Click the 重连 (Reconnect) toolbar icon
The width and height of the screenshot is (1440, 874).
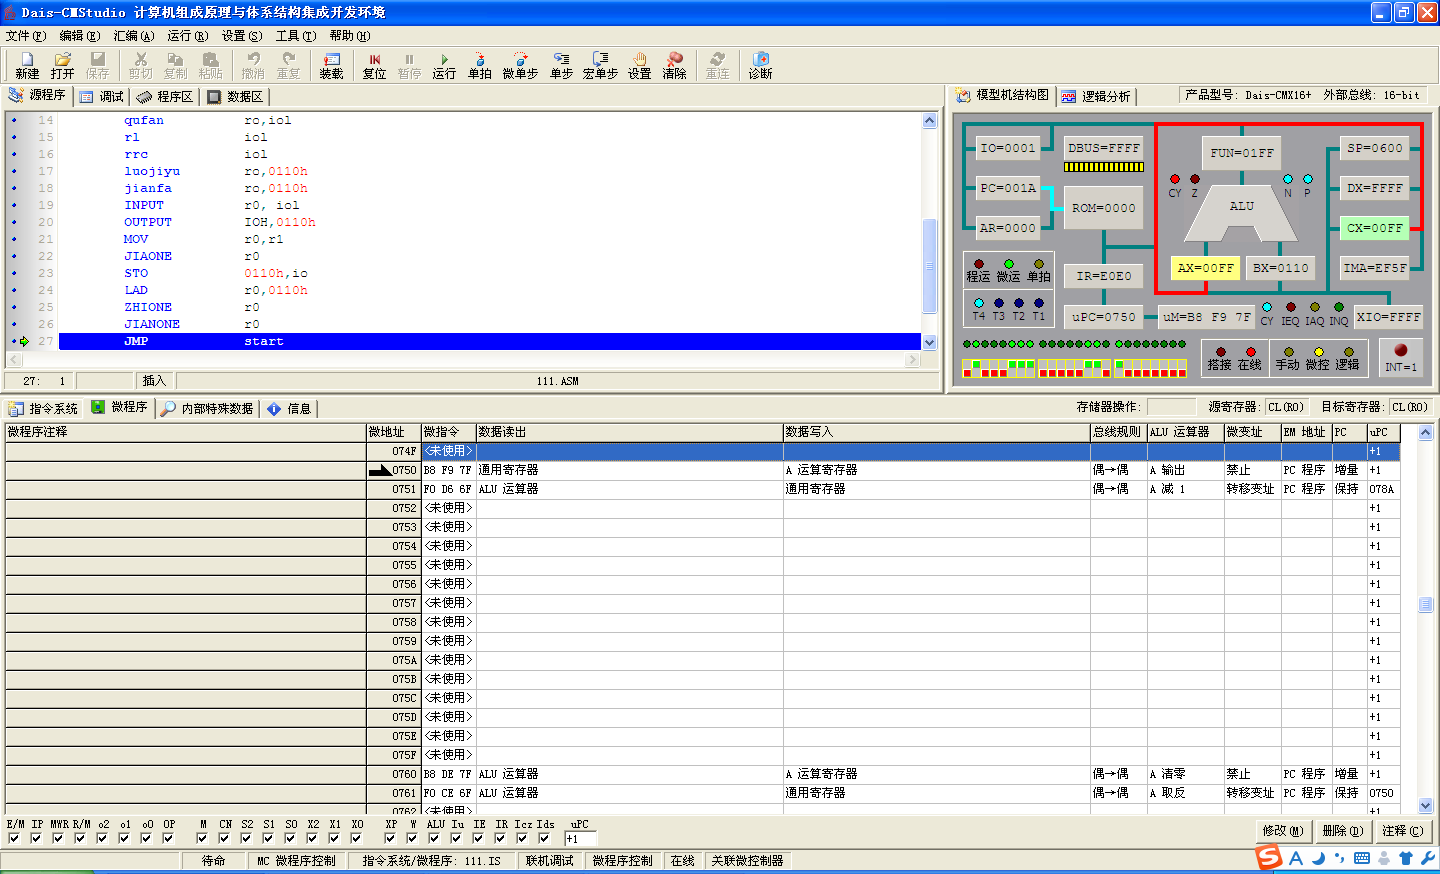tap(717, 66)
